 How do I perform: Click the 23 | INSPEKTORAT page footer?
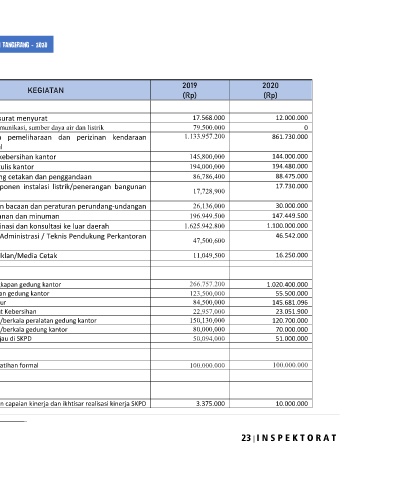coord(289,438)
